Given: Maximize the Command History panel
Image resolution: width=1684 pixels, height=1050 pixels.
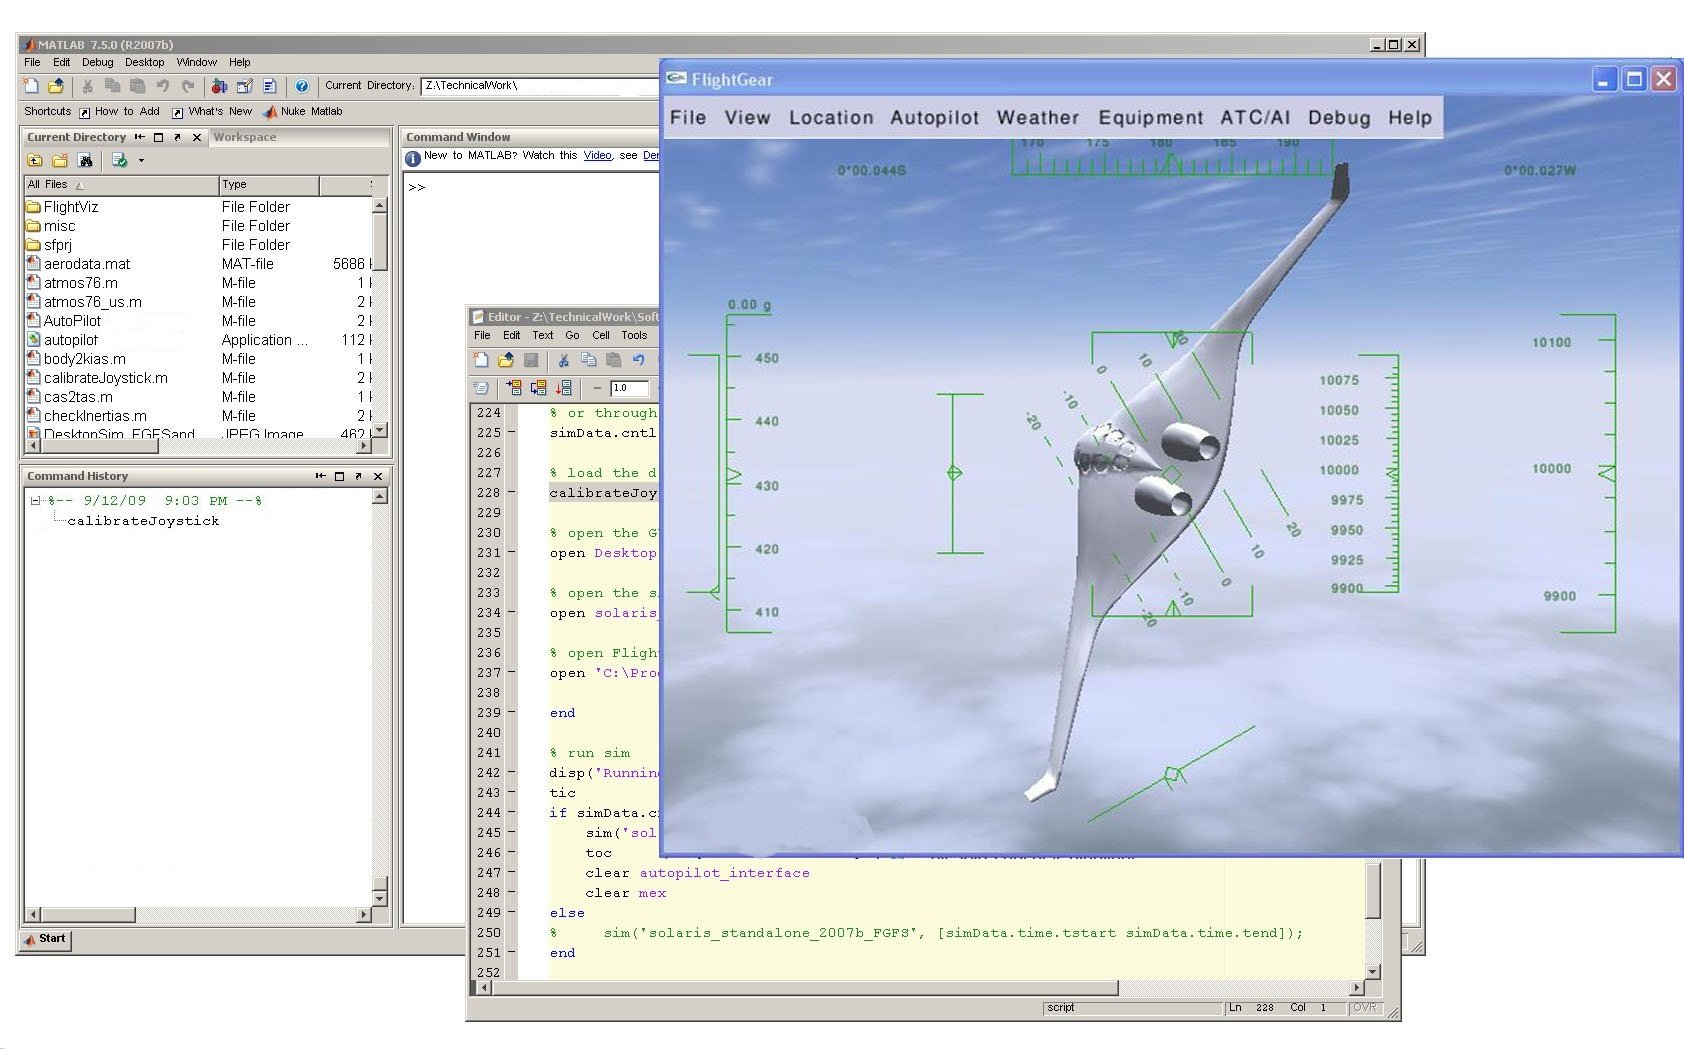Looking at the screenshot, I should [339, 476].
